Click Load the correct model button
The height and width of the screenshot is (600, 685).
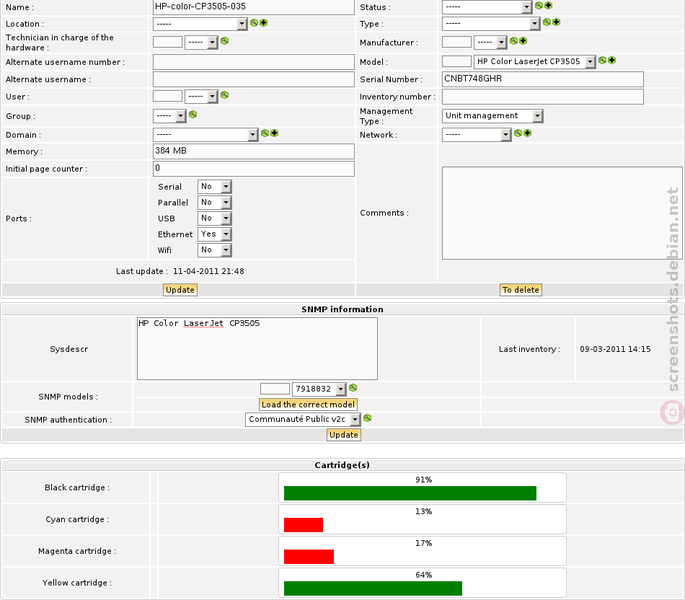pyautogui.click(x=308, y=404)
